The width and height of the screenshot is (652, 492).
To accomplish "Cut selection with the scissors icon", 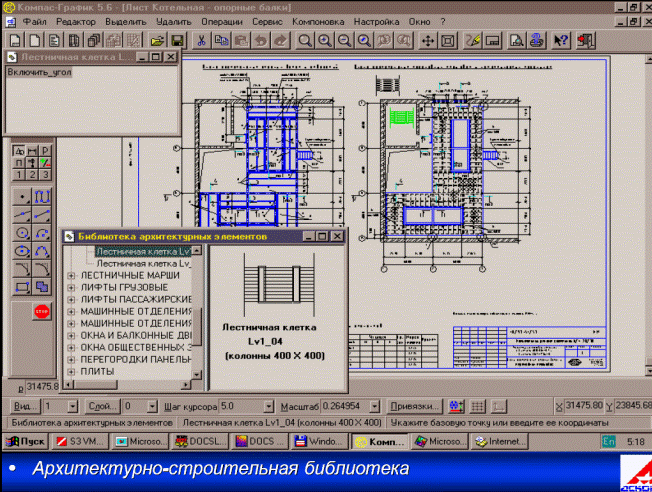I will point(201,40).
